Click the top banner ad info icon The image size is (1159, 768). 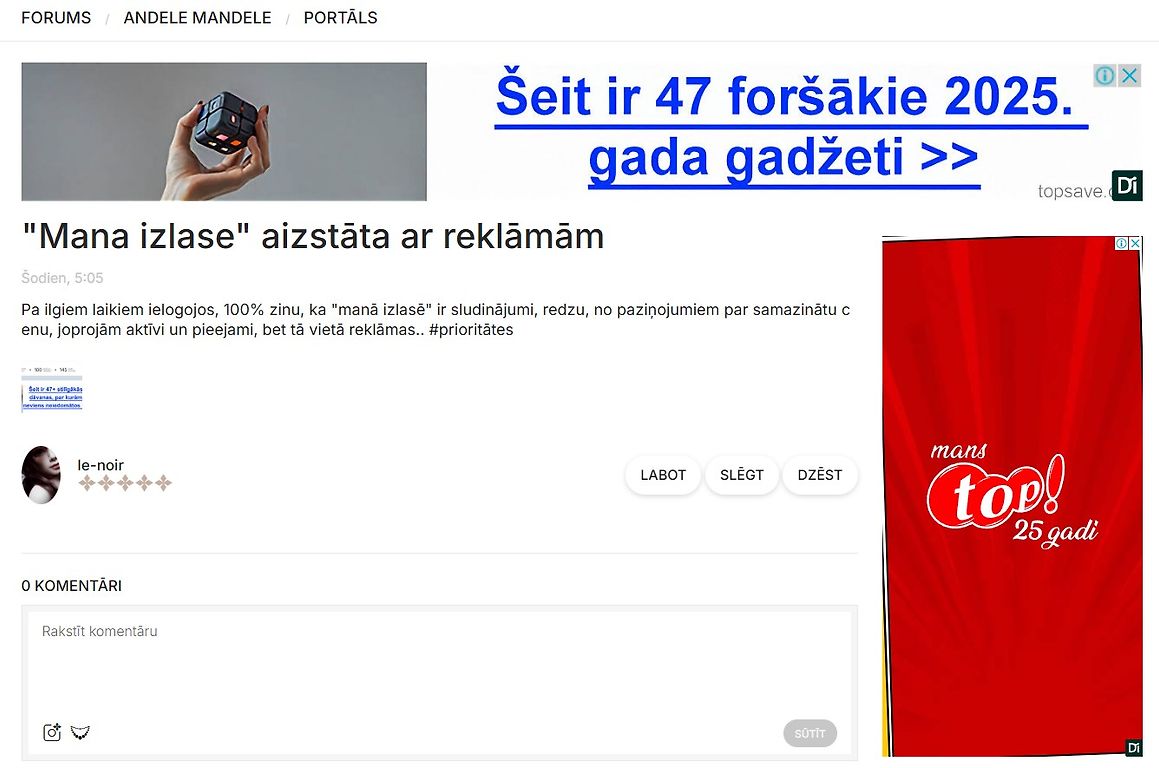(1105, 75)
